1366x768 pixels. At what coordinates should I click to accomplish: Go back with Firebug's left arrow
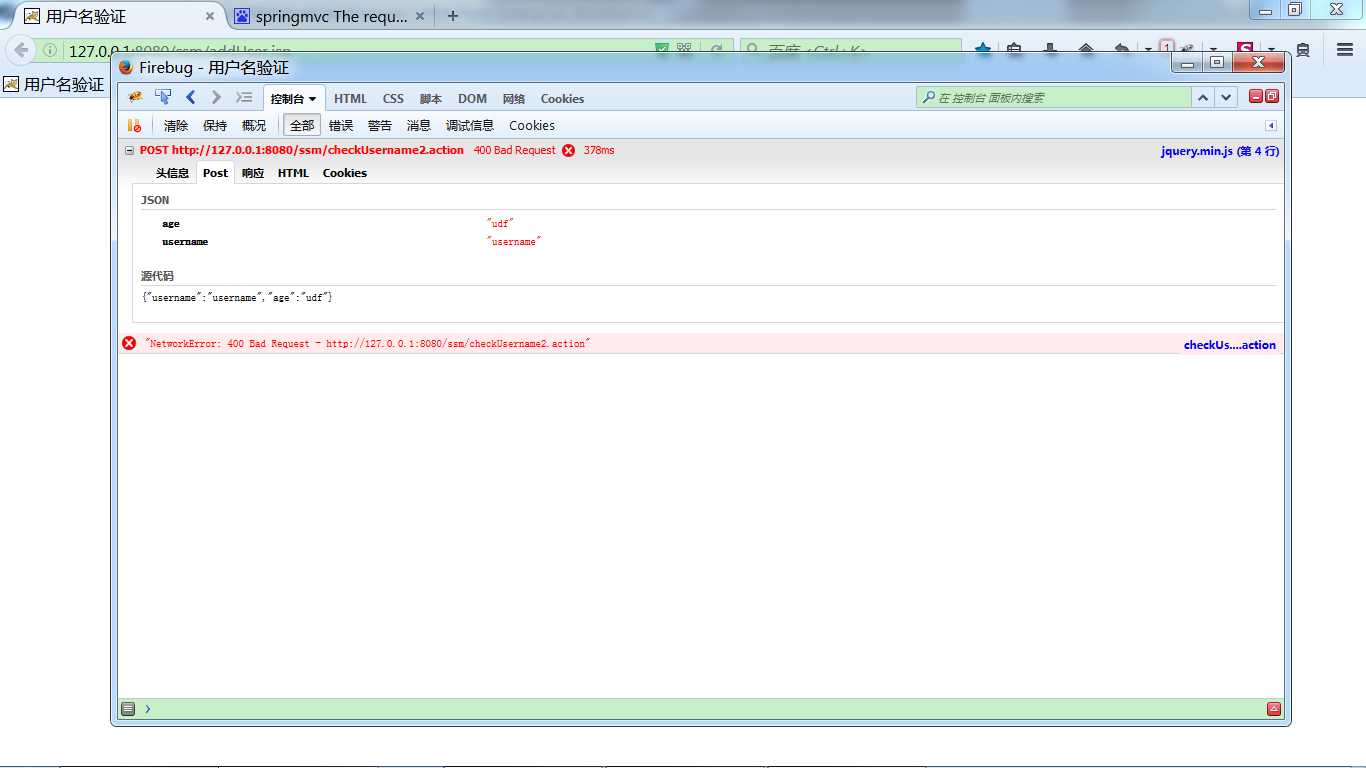(190, 97)
